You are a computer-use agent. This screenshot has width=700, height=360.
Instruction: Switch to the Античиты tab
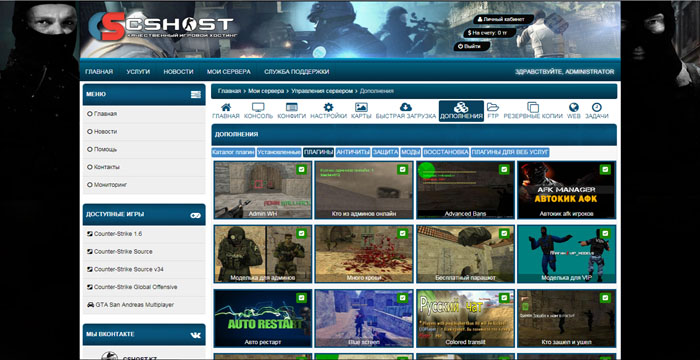point(353,152)
